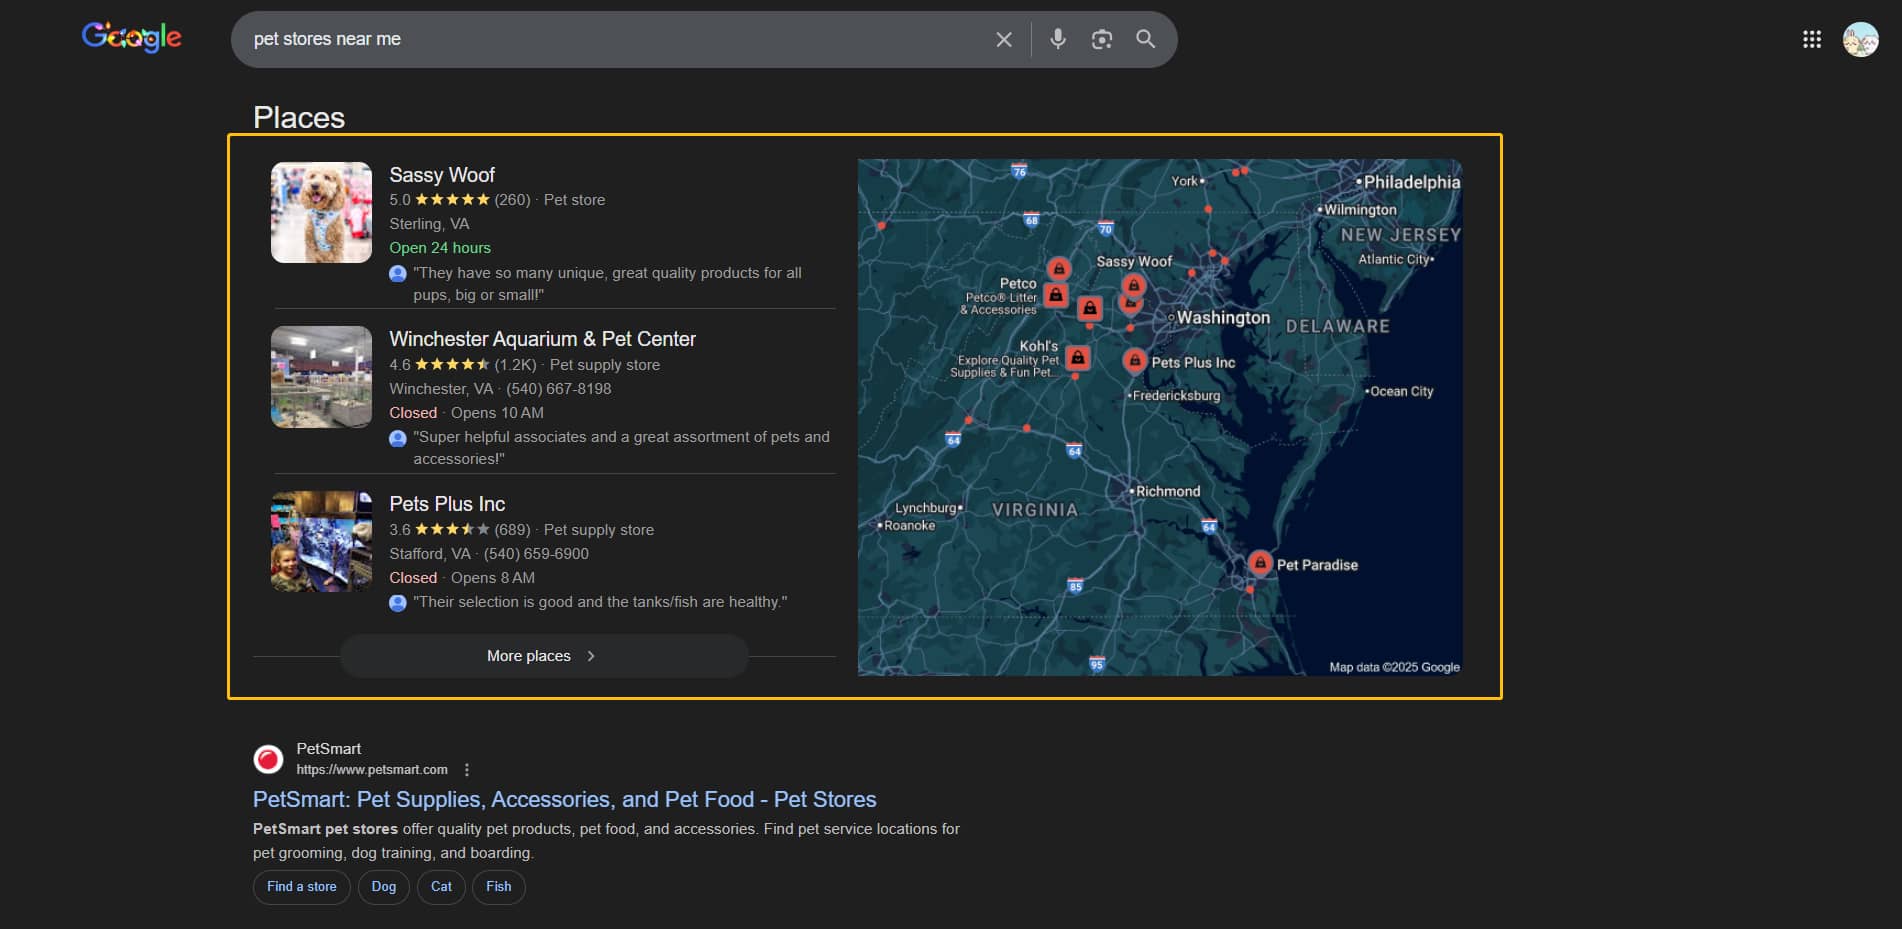This screenshot has width=1902, height=929.
Task: Expand More places with the chevron
Action: 591,656
